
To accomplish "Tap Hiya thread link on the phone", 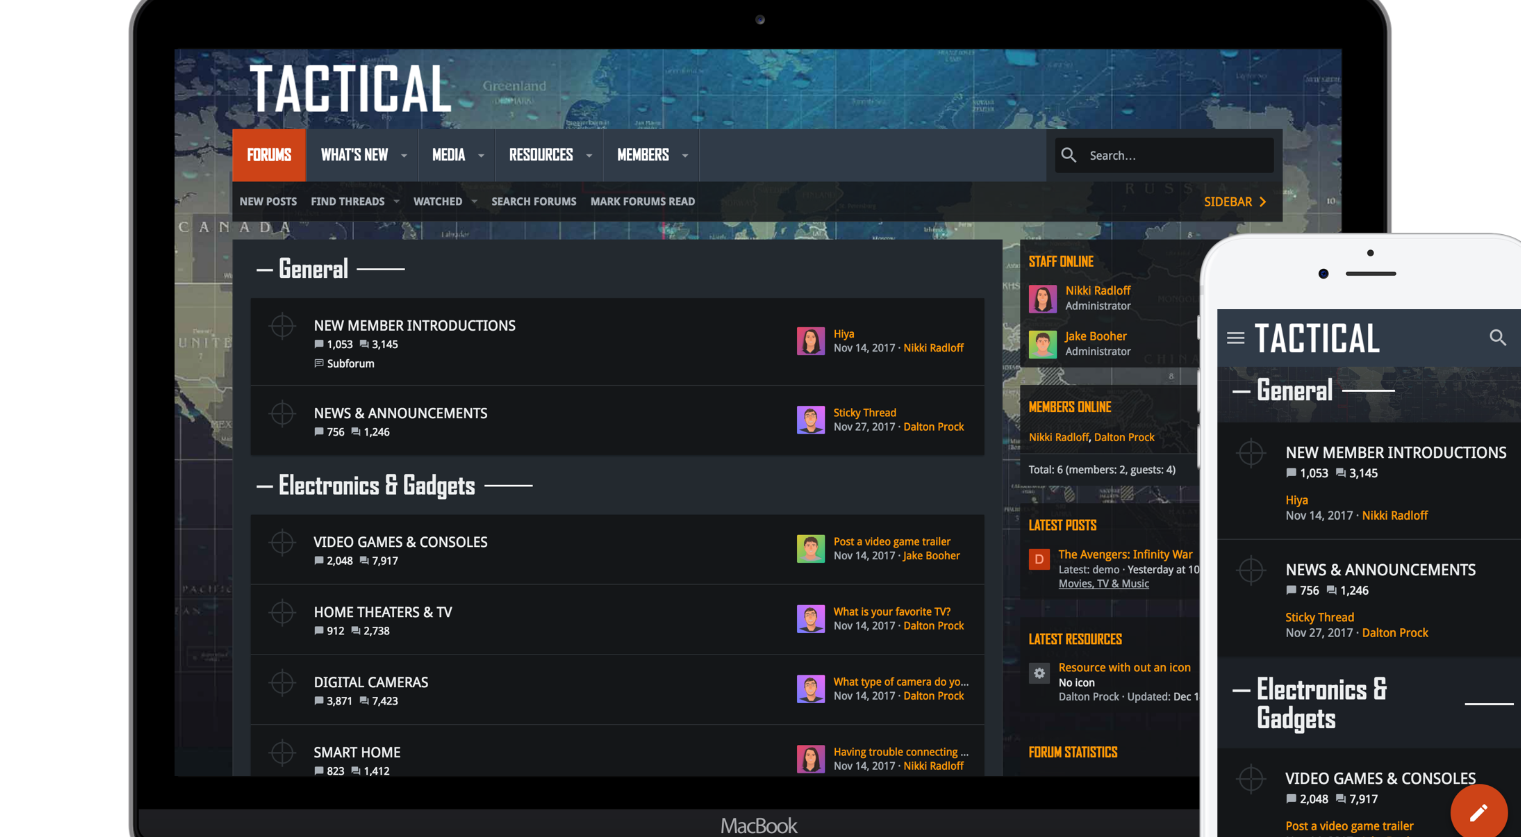I will click(x=1296, y=500).
